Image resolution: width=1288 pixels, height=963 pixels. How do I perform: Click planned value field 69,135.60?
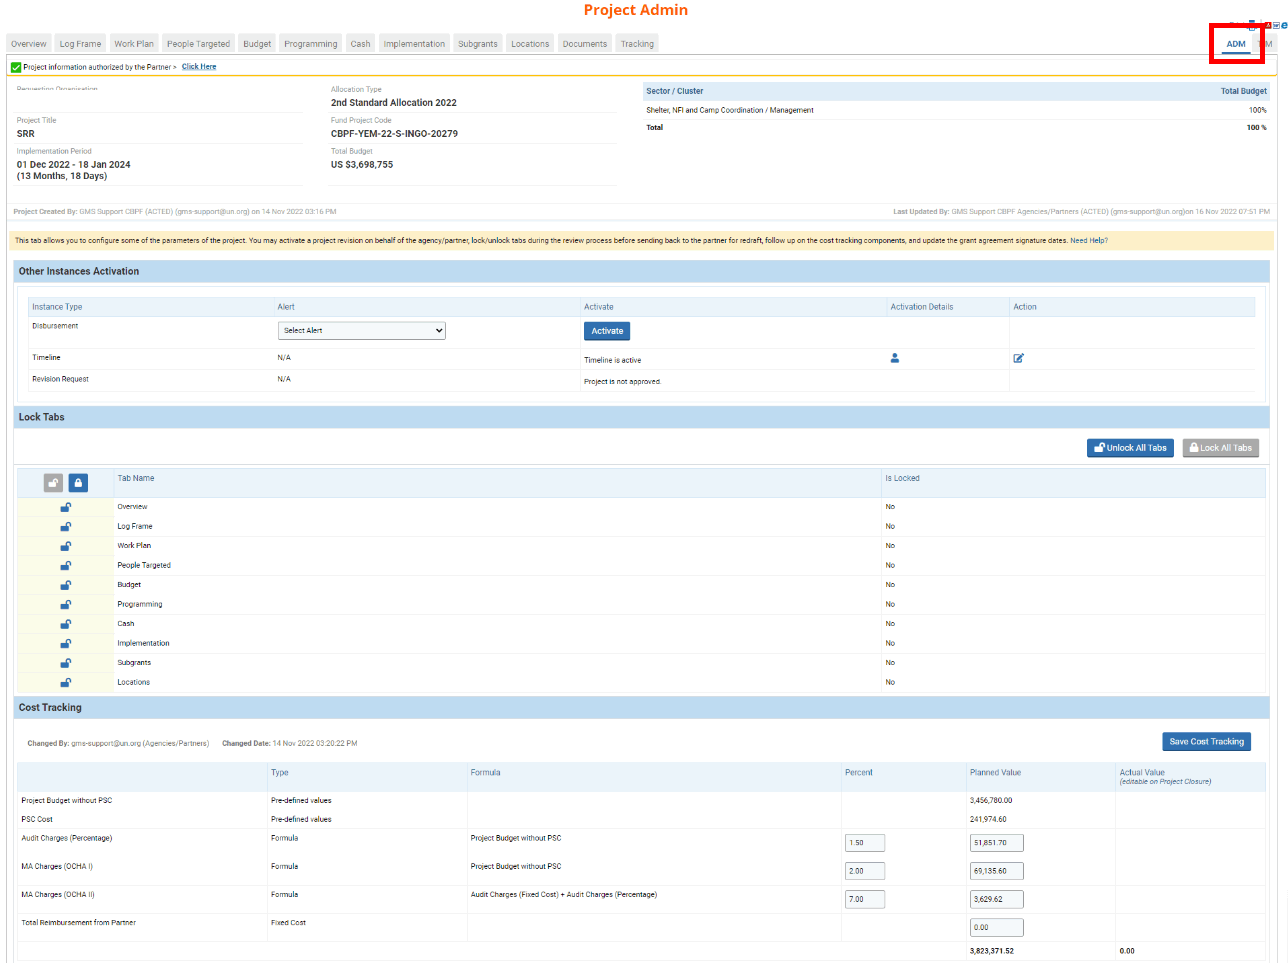click(996, 871)
